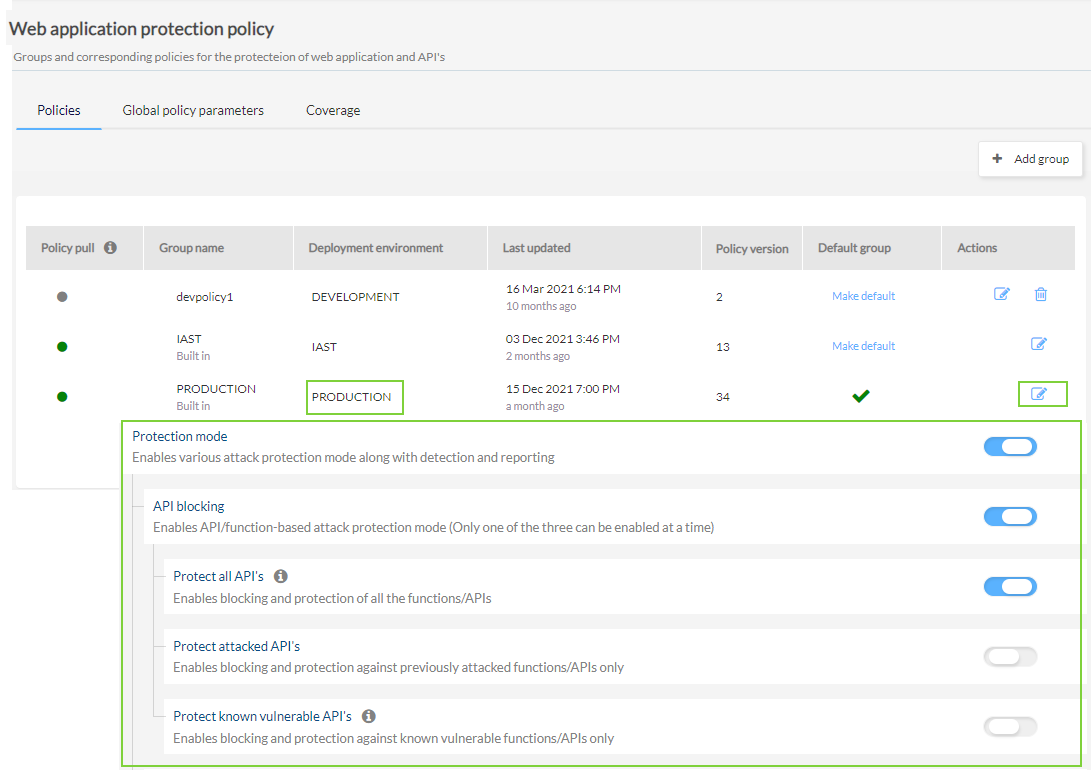Click the green default group checkmark
Image resolution: width=1091 pixels, height=770 pixels.
tap(860, 396)
